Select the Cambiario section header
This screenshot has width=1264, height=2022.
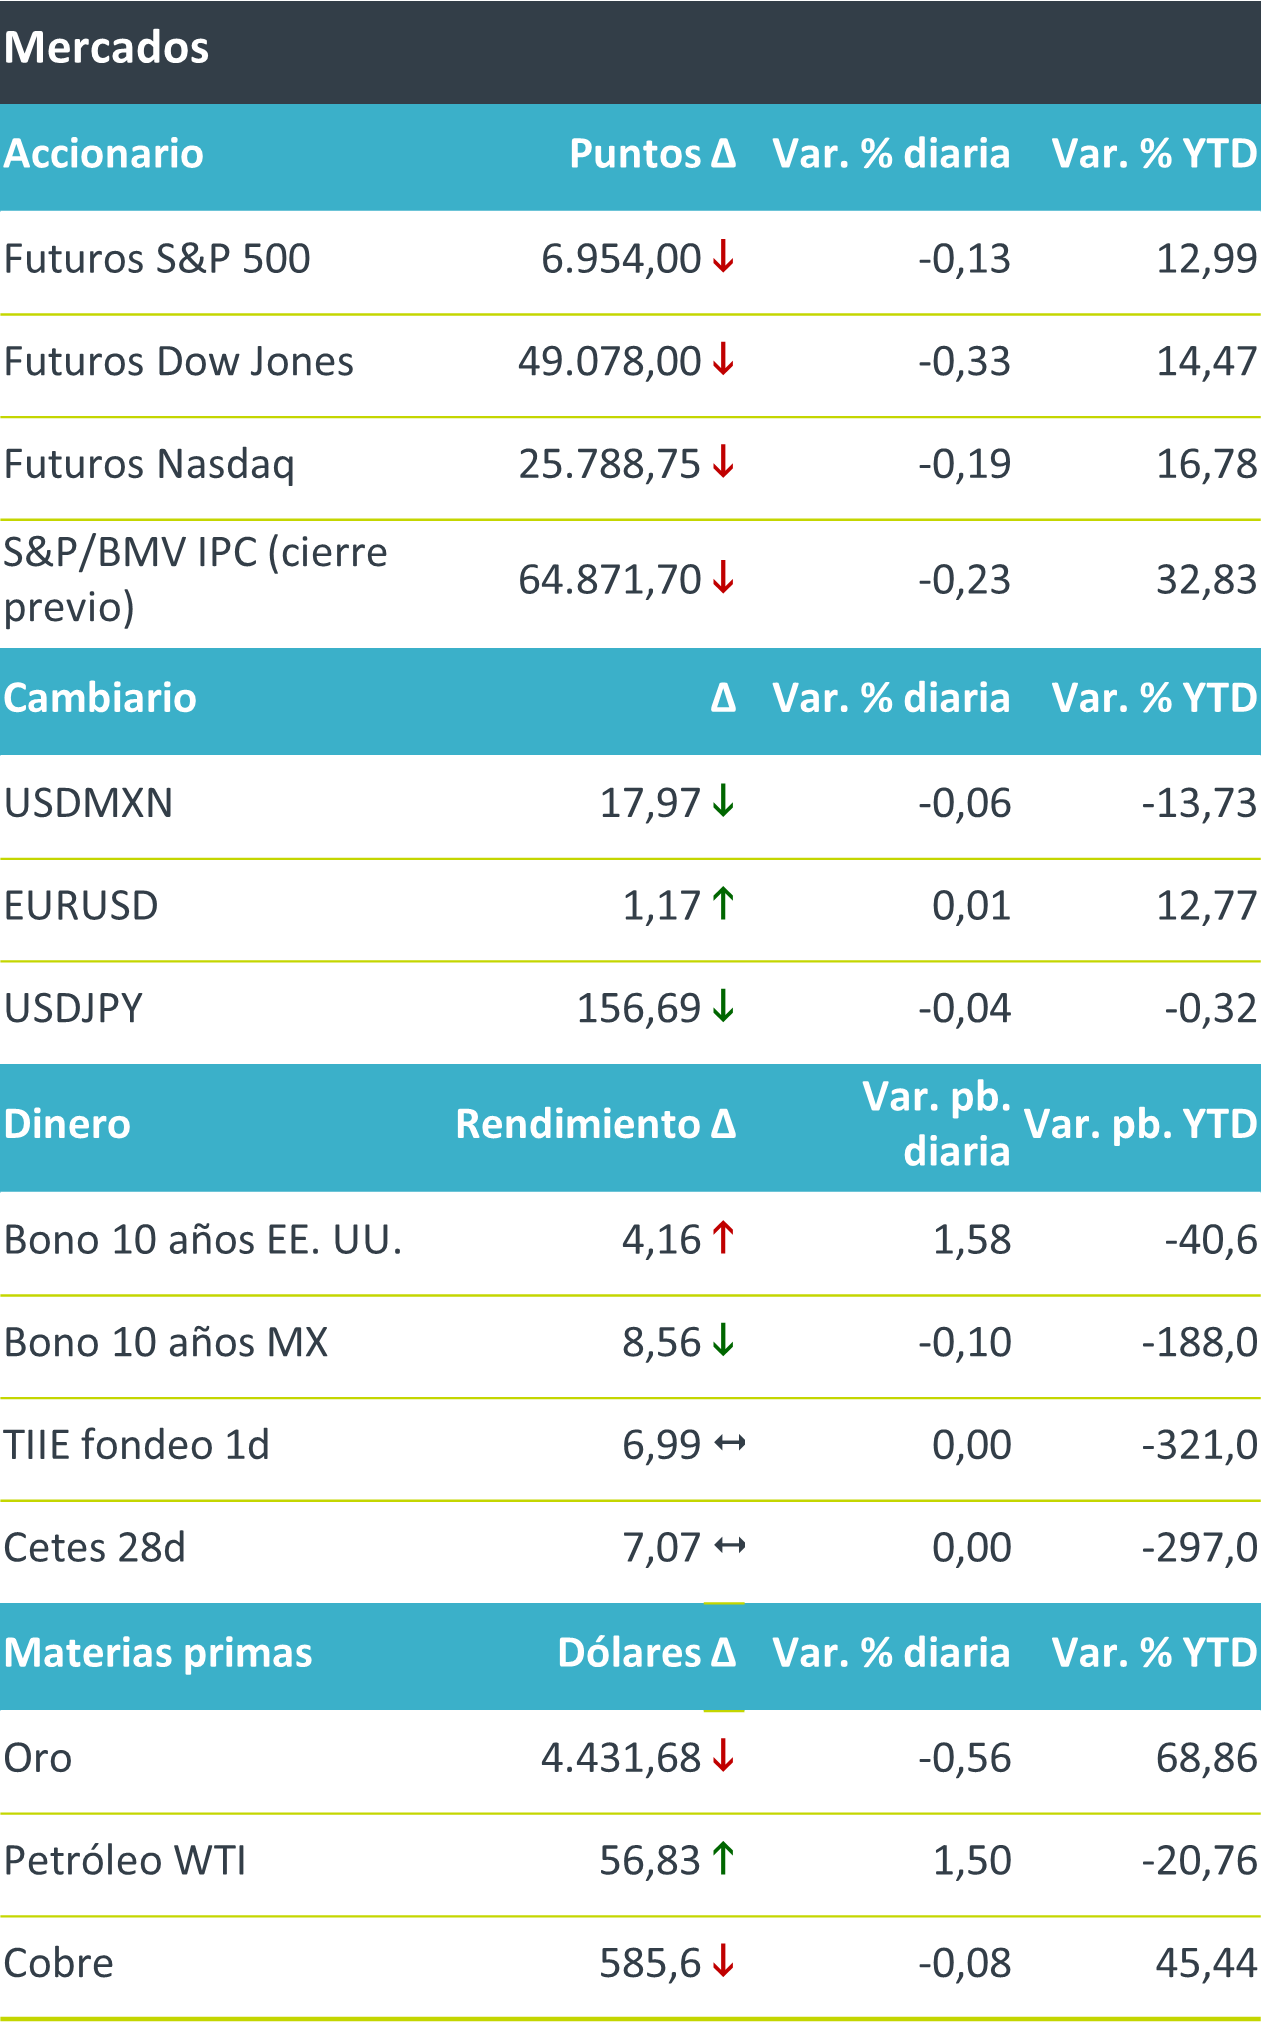100,698
